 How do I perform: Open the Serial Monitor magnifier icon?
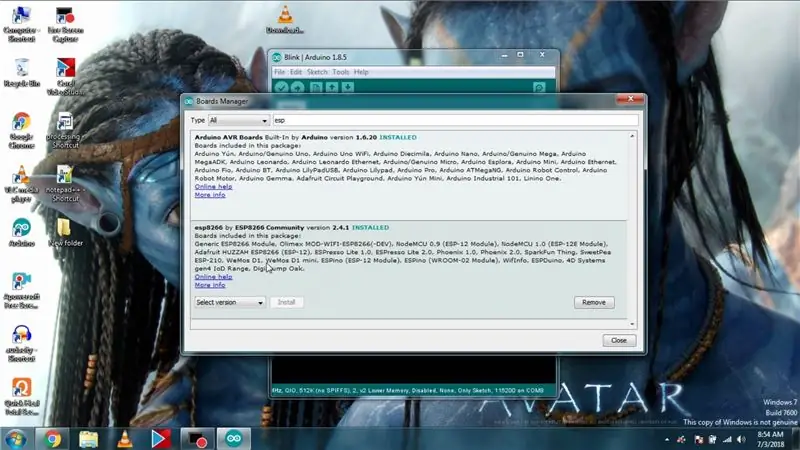pyautogui.click(x=539, y=87)
